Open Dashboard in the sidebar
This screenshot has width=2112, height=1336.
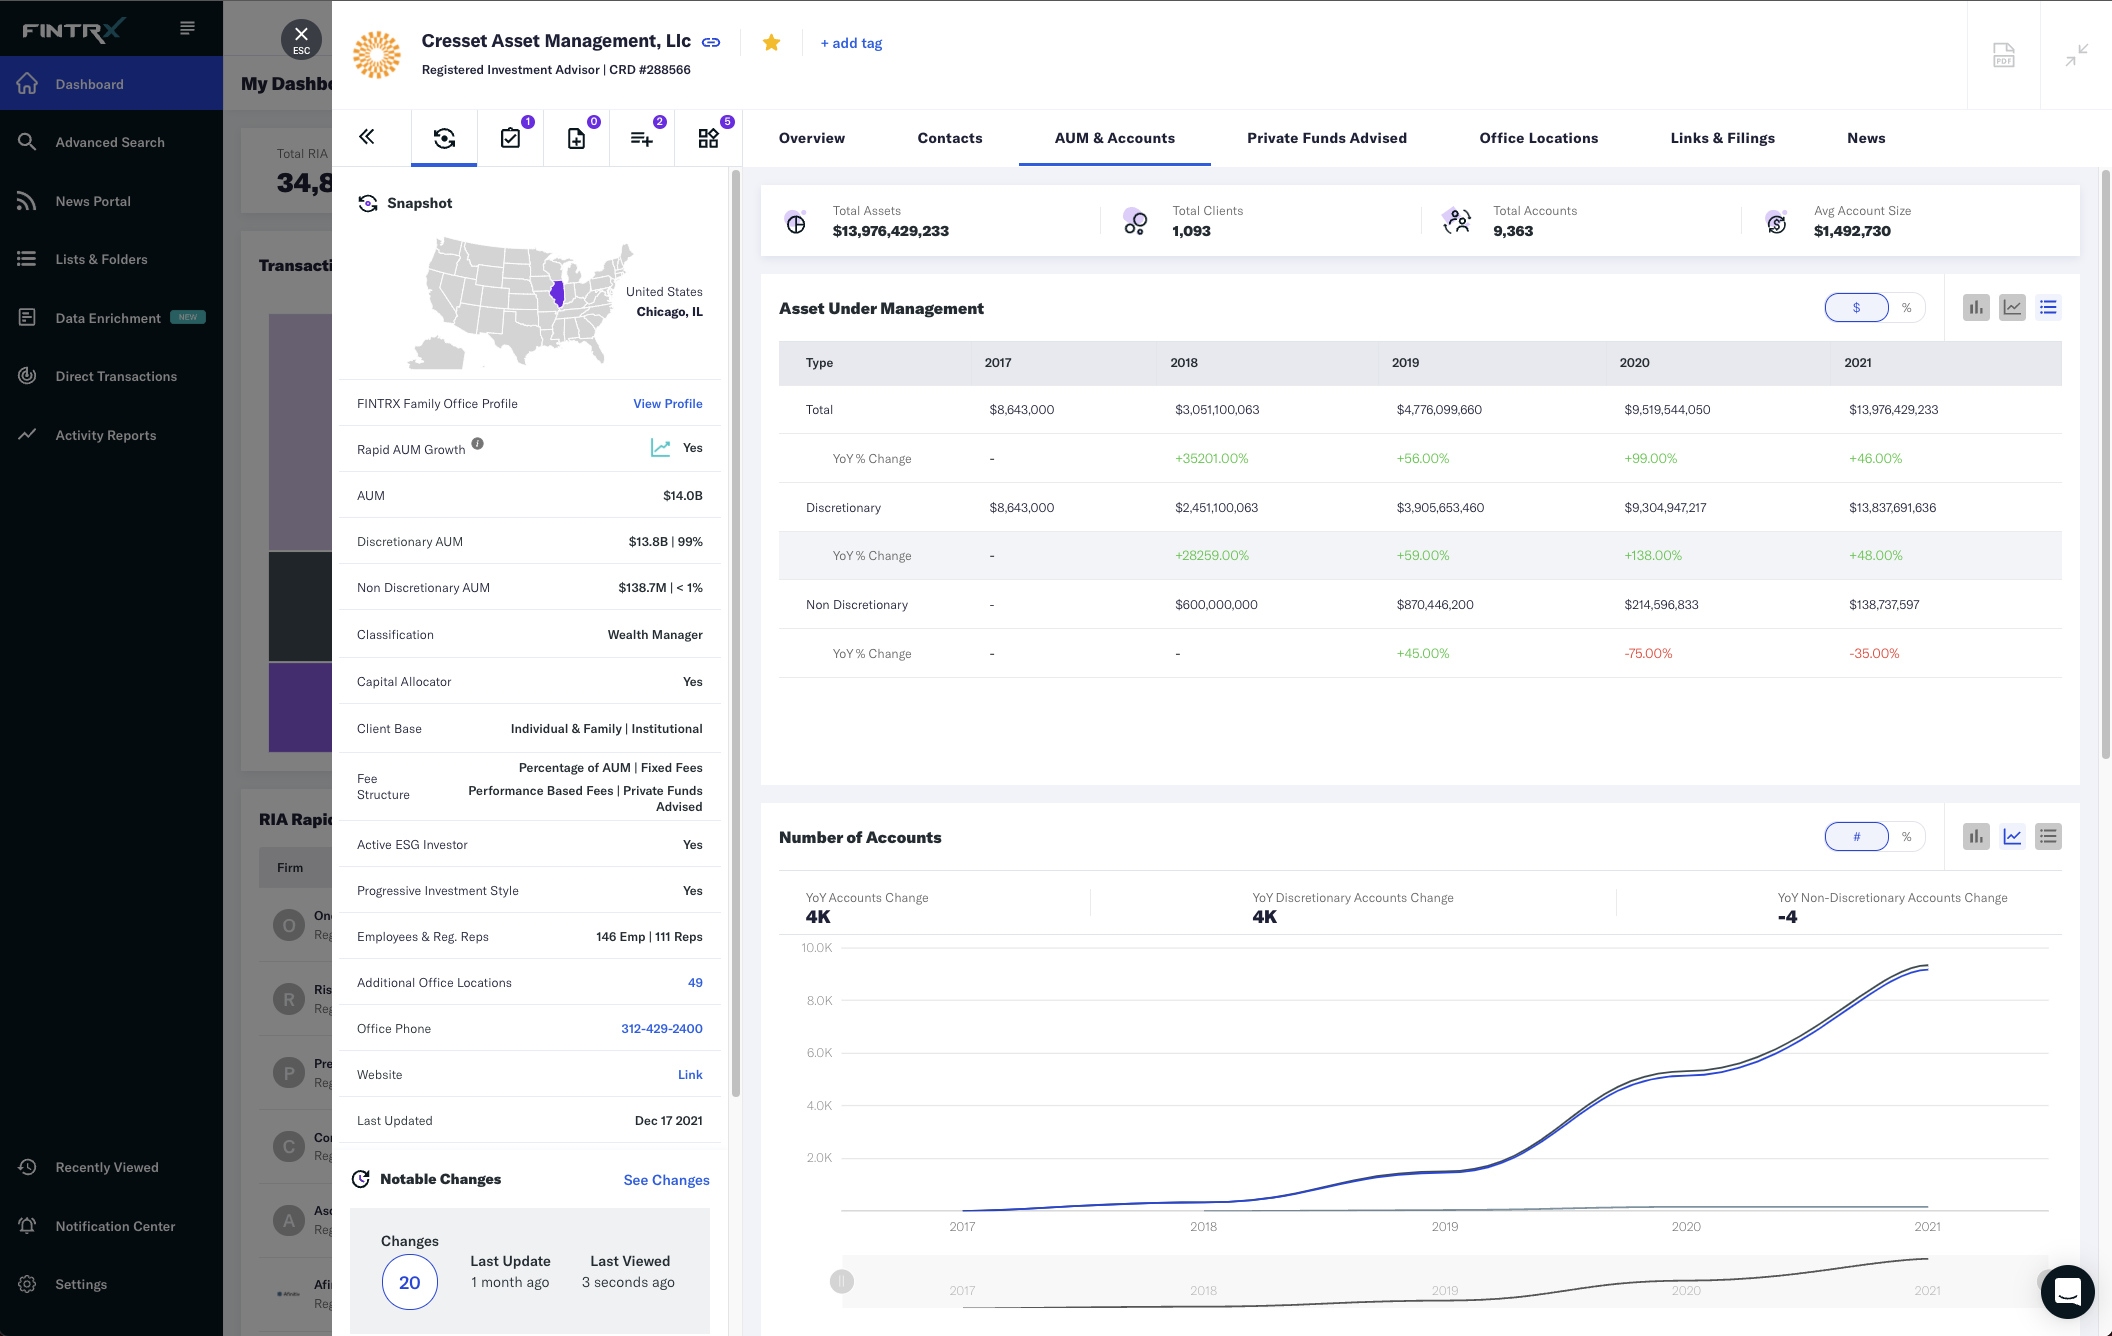coord(111,84)
